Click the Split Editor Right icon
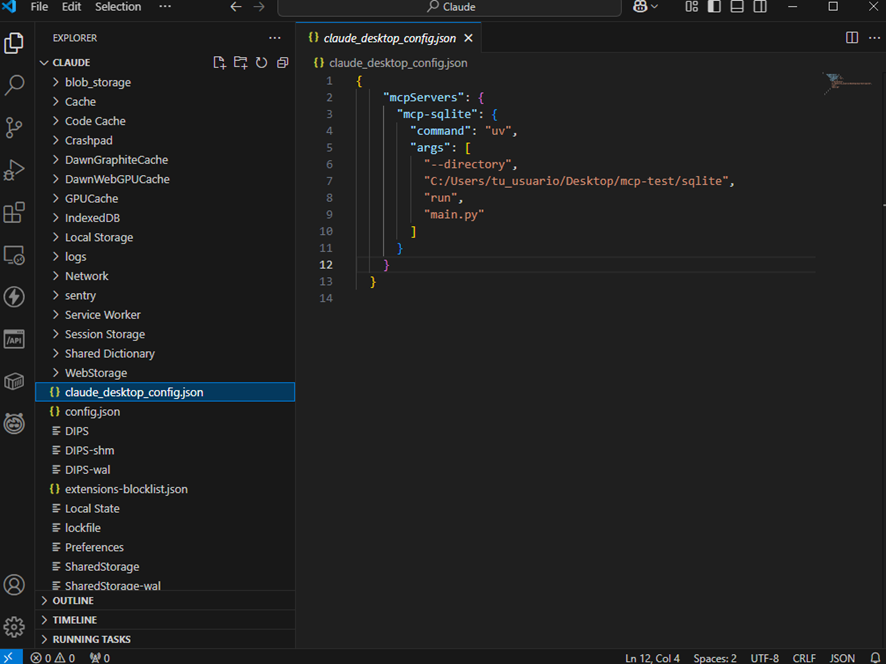Viewport: 886px width, 664px height. click(852, 38)
